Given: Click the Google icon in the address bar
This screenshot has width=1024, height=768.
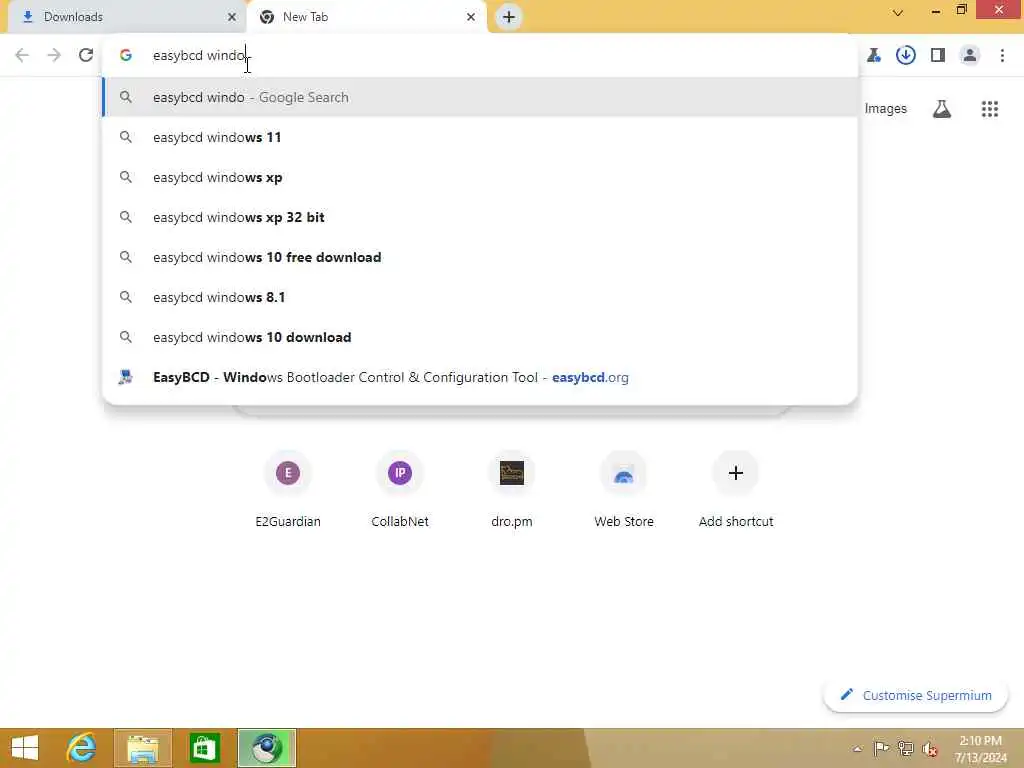Looking at the screenshot, I should coord(126,56).
